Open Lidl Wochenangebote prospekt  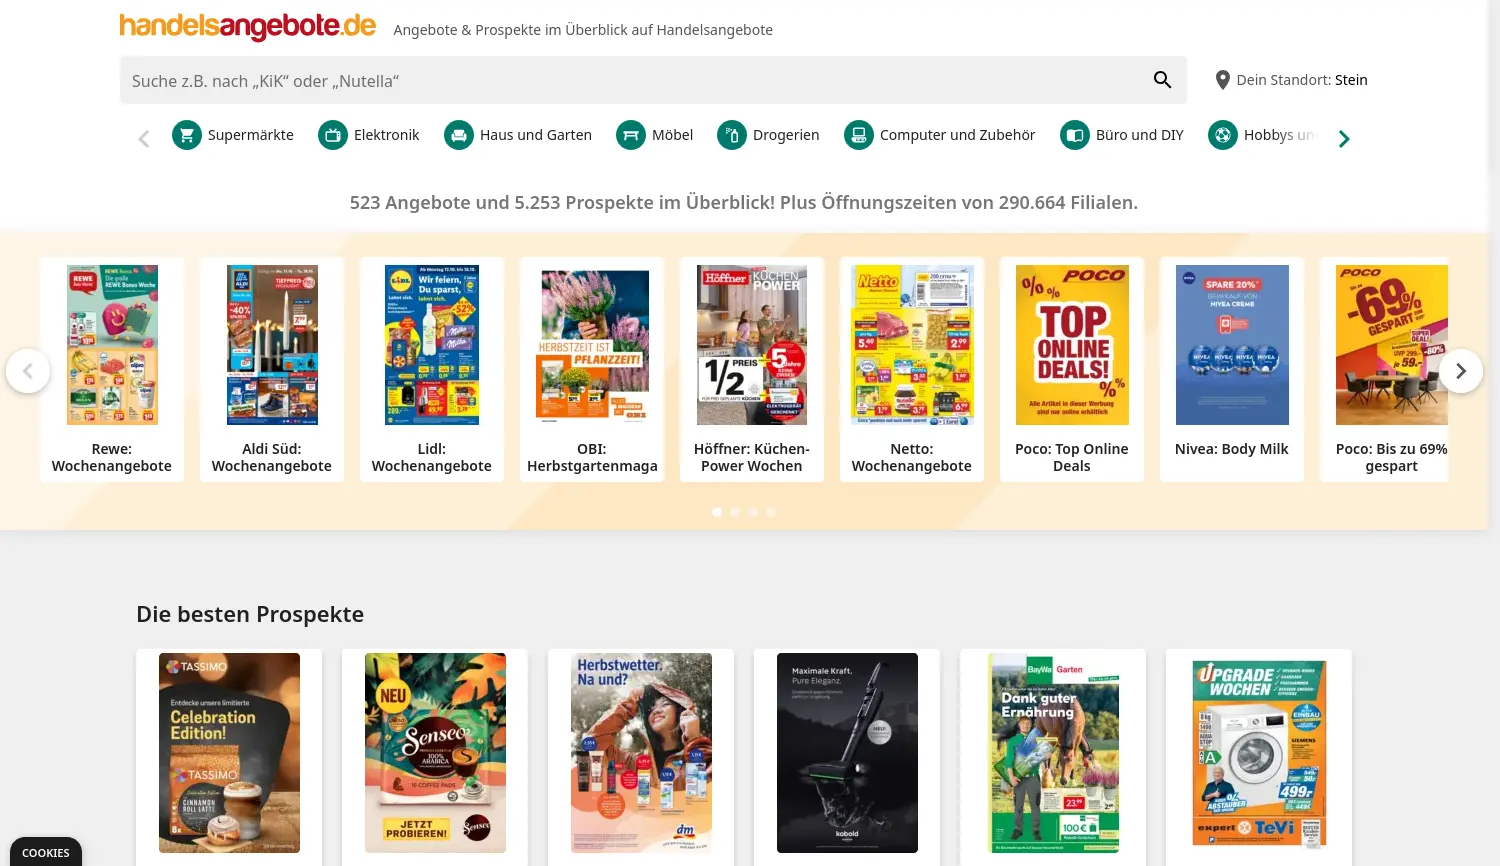(x=432, y=369)
